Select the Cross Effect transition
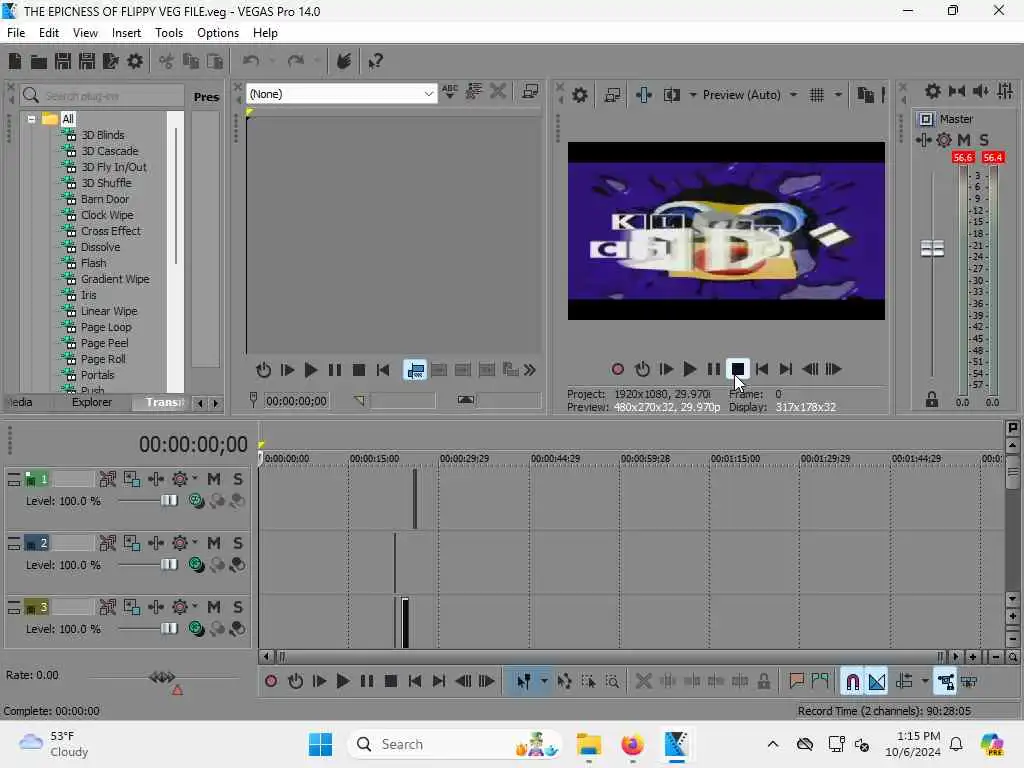The image size is (1024, 768). click(x=110, y=231)
